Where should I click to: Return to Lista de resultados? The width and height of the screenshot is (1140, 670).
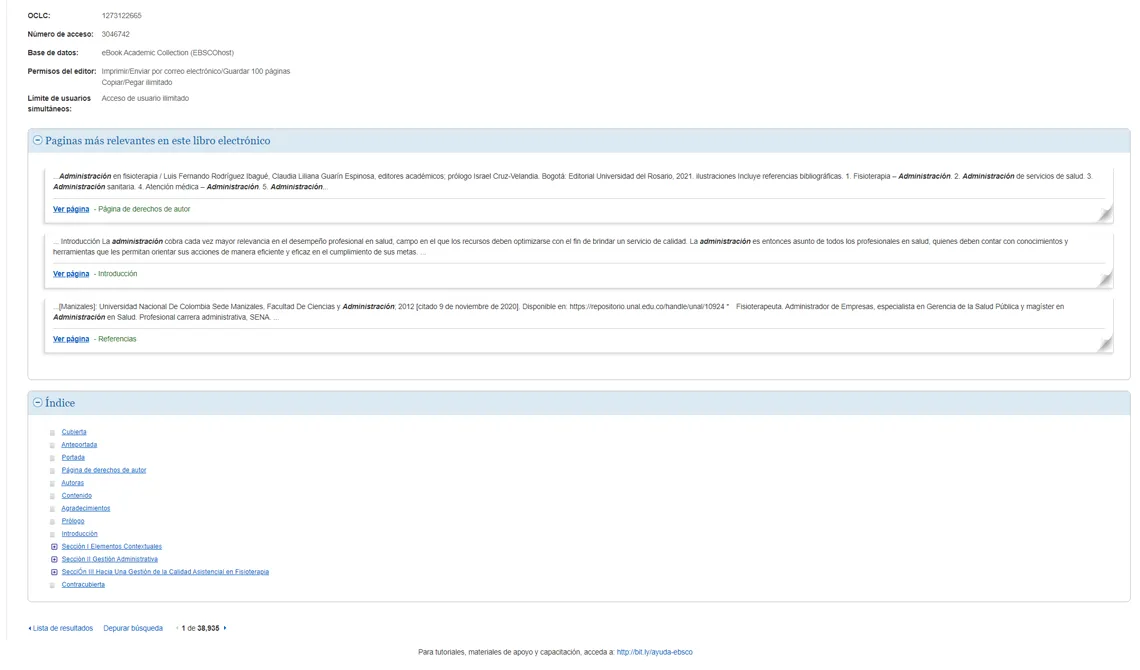pos(61,628)
